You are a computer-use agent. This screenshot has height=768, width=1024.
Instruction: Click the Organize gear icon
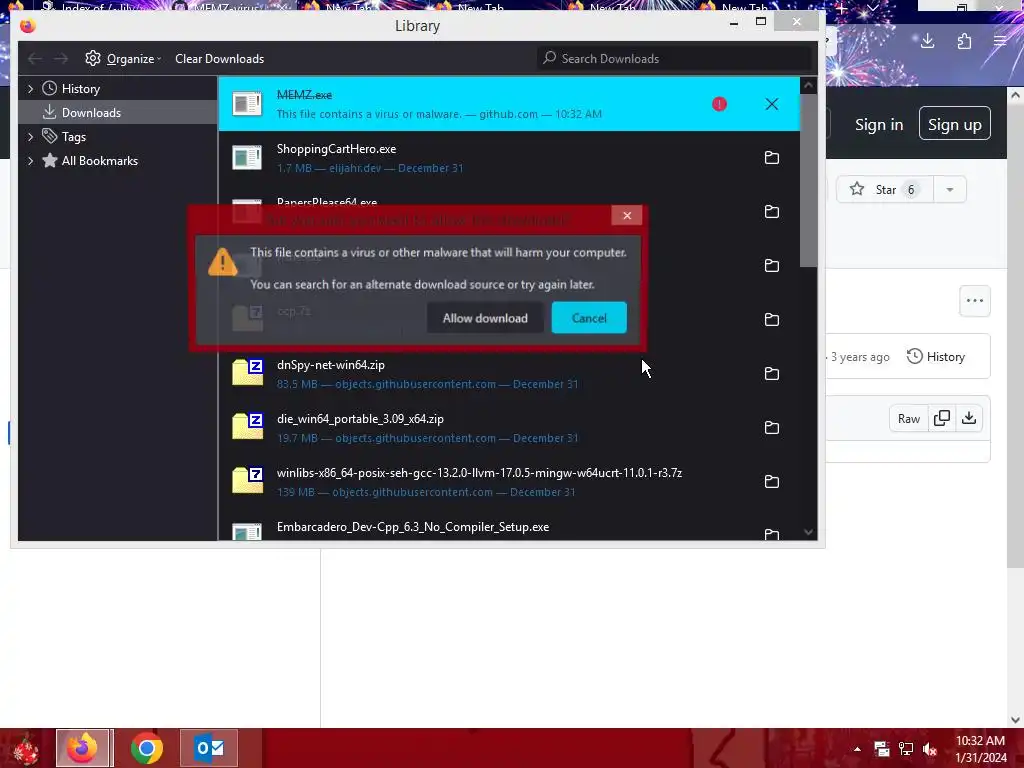tap(93, 58)
